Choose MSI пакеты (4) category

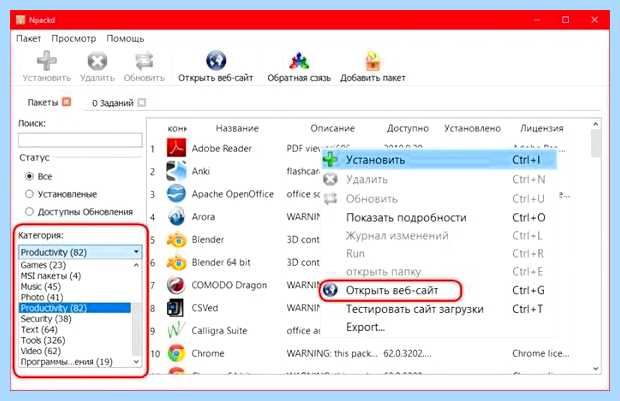click(51, 275)
